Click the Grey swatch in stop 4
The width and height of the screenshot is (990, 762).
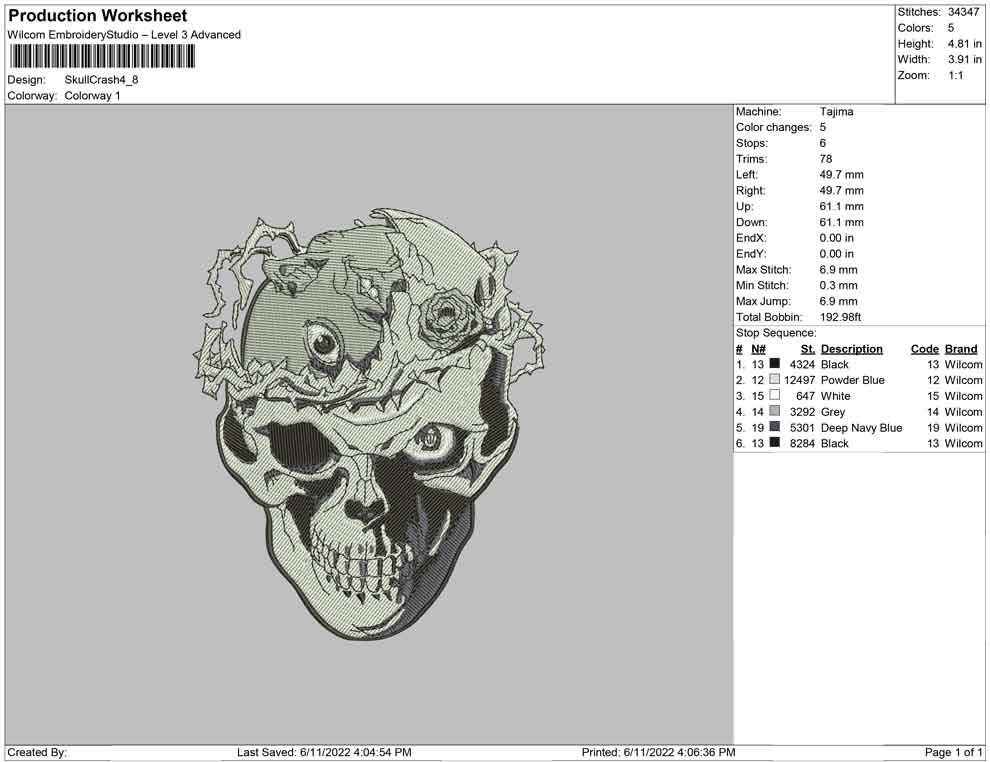tap(775, 411)
